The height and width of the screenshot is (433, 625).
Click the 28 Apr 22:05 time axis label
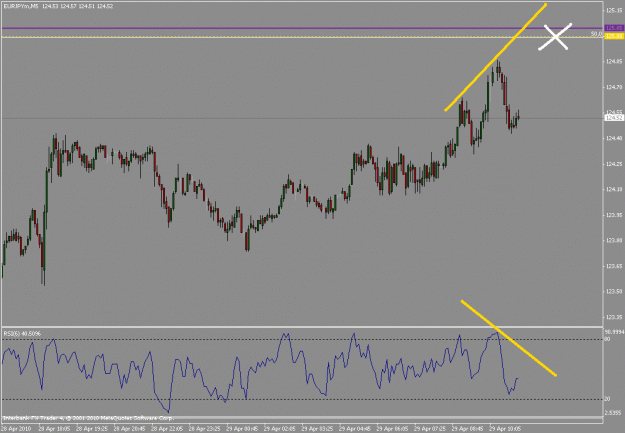pos(168,429)
